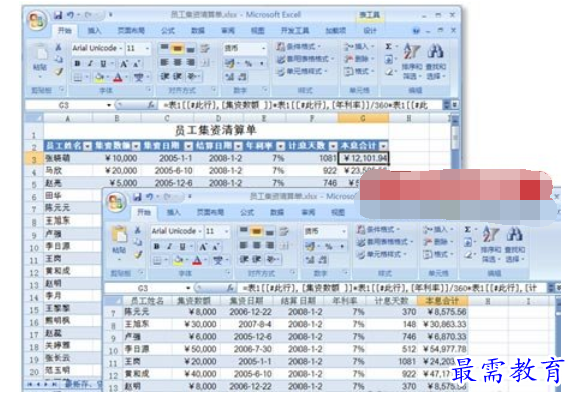This screenshot has height=402, width=573.
Task: Click the formula bar in the front window
Action: tap(393, 288)
